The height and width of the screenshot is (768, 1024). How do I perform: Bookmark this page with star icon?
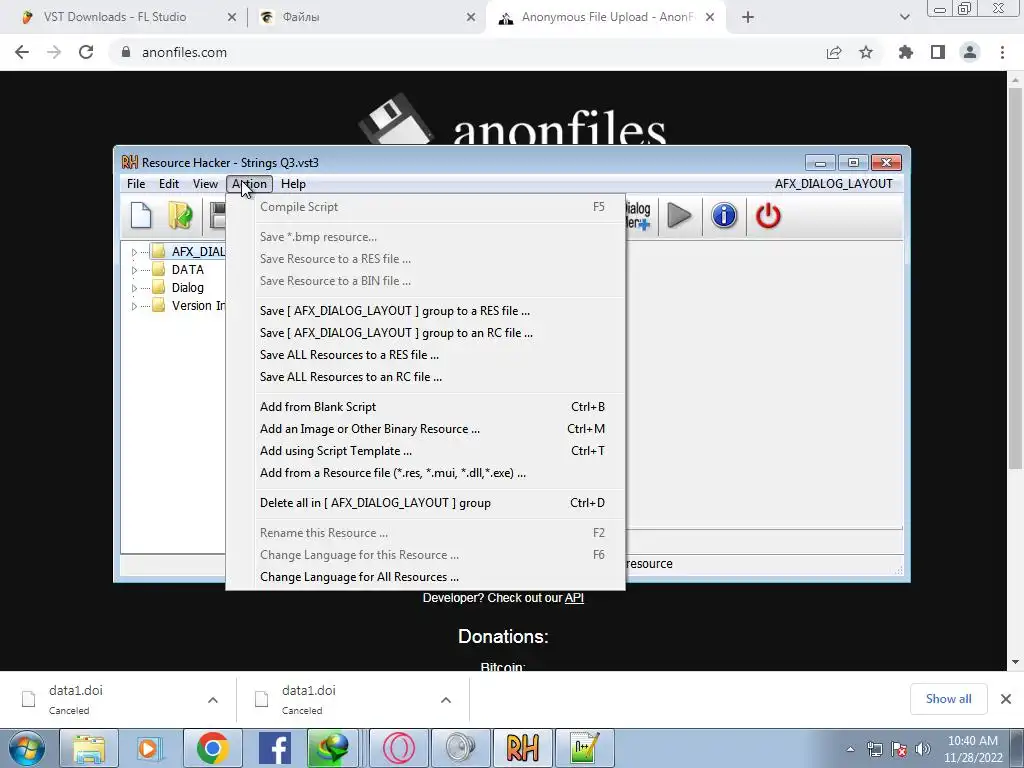pyautogui.click(x=866, y=52)
